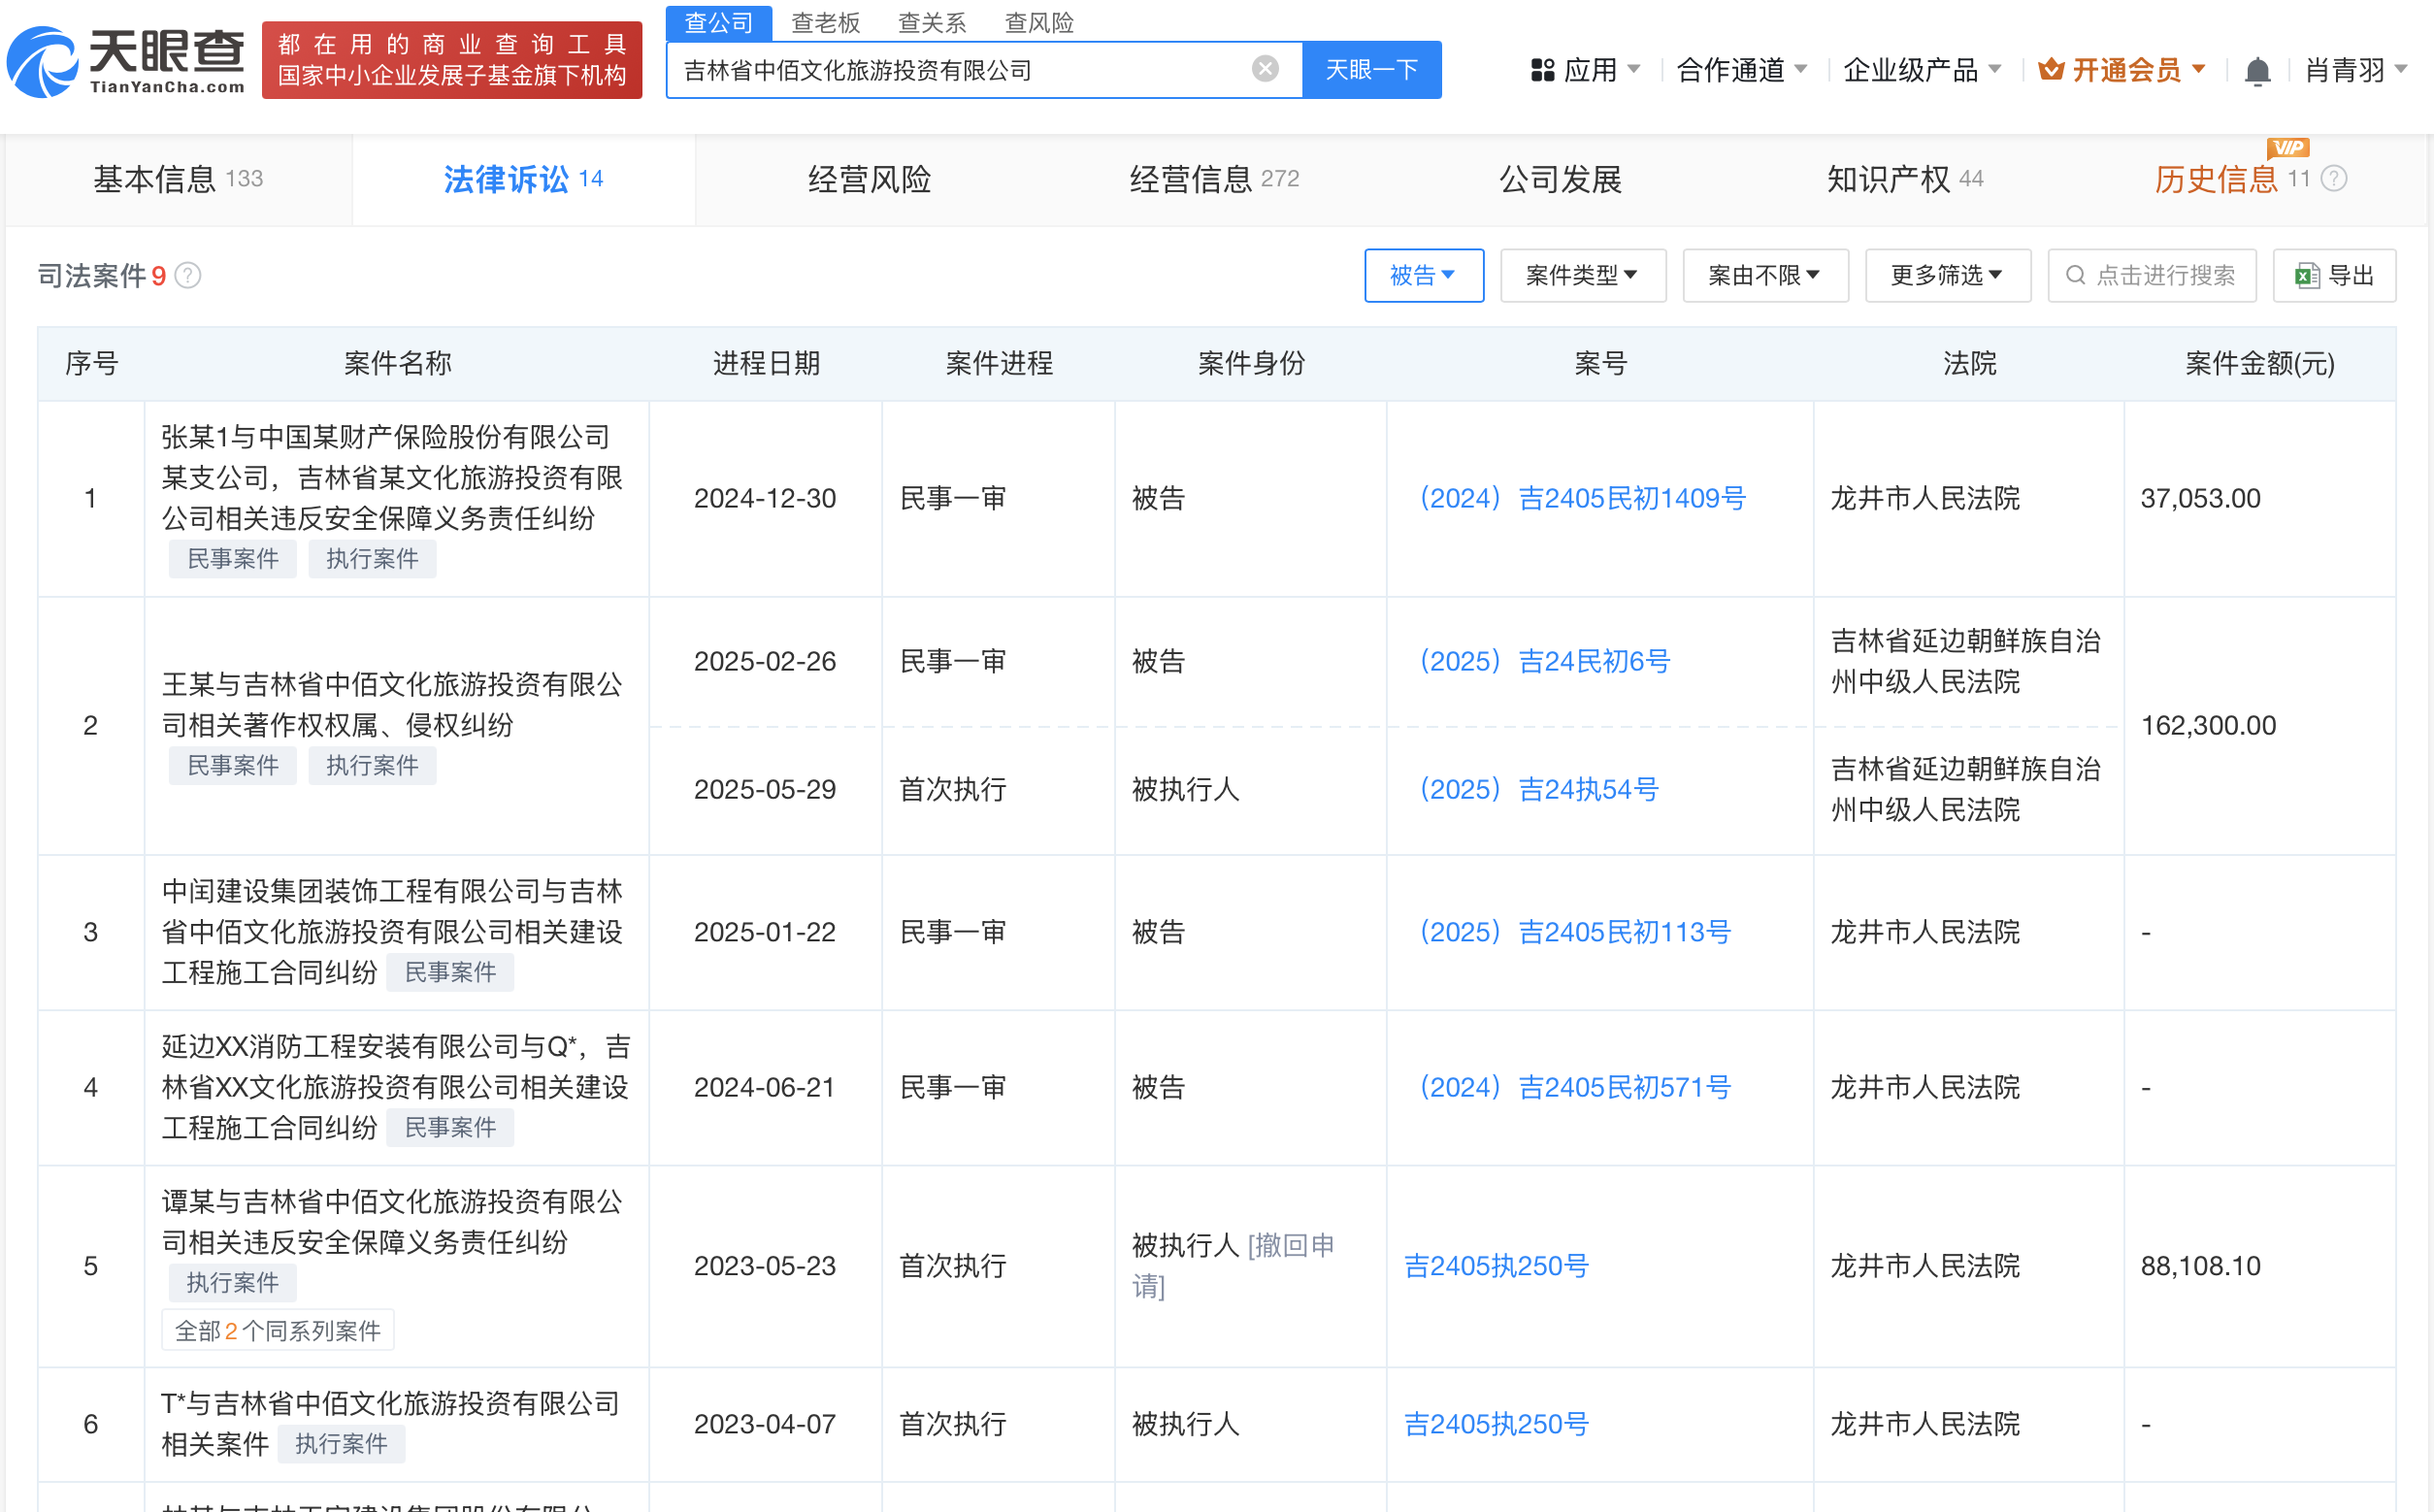Switch to the 经营风险 tab
Viewport: 2434px width, 1512px height.
[x=869, y=180]
